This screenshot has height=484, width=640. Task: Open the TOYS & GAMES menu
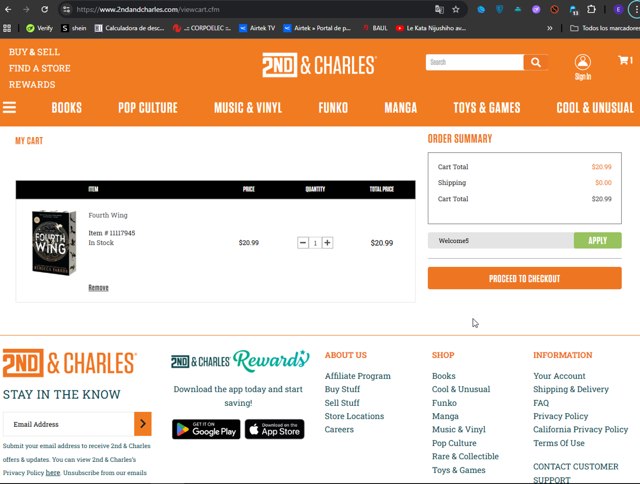487,108
